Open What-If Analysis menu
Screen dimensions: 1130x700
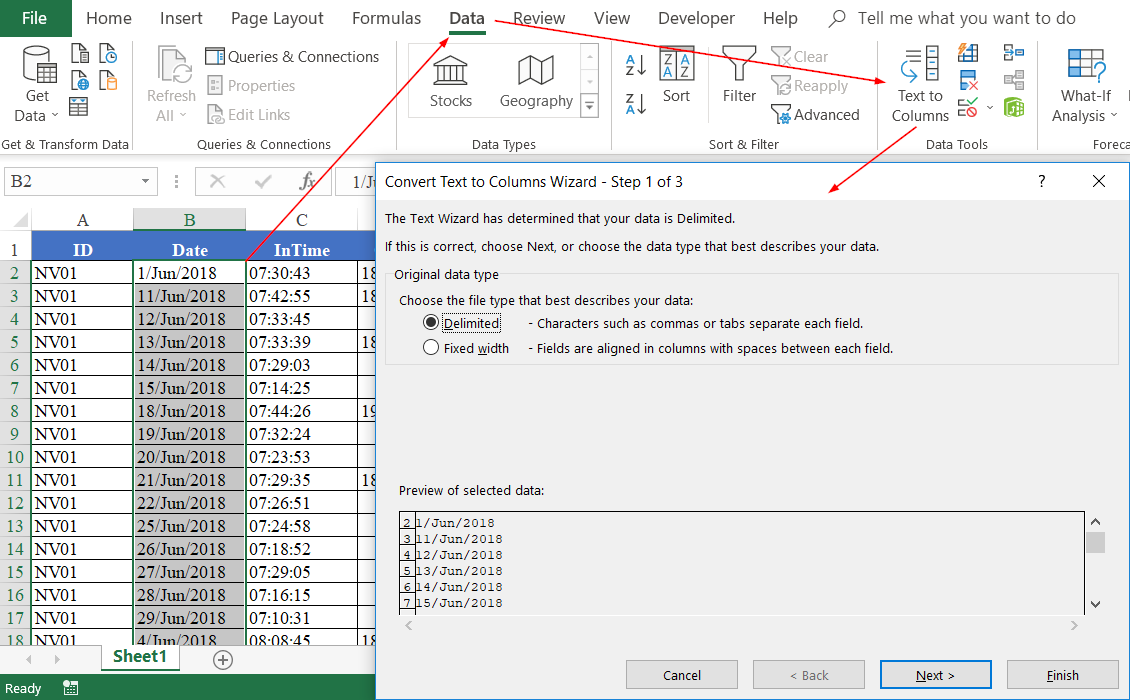[1085, 84]
